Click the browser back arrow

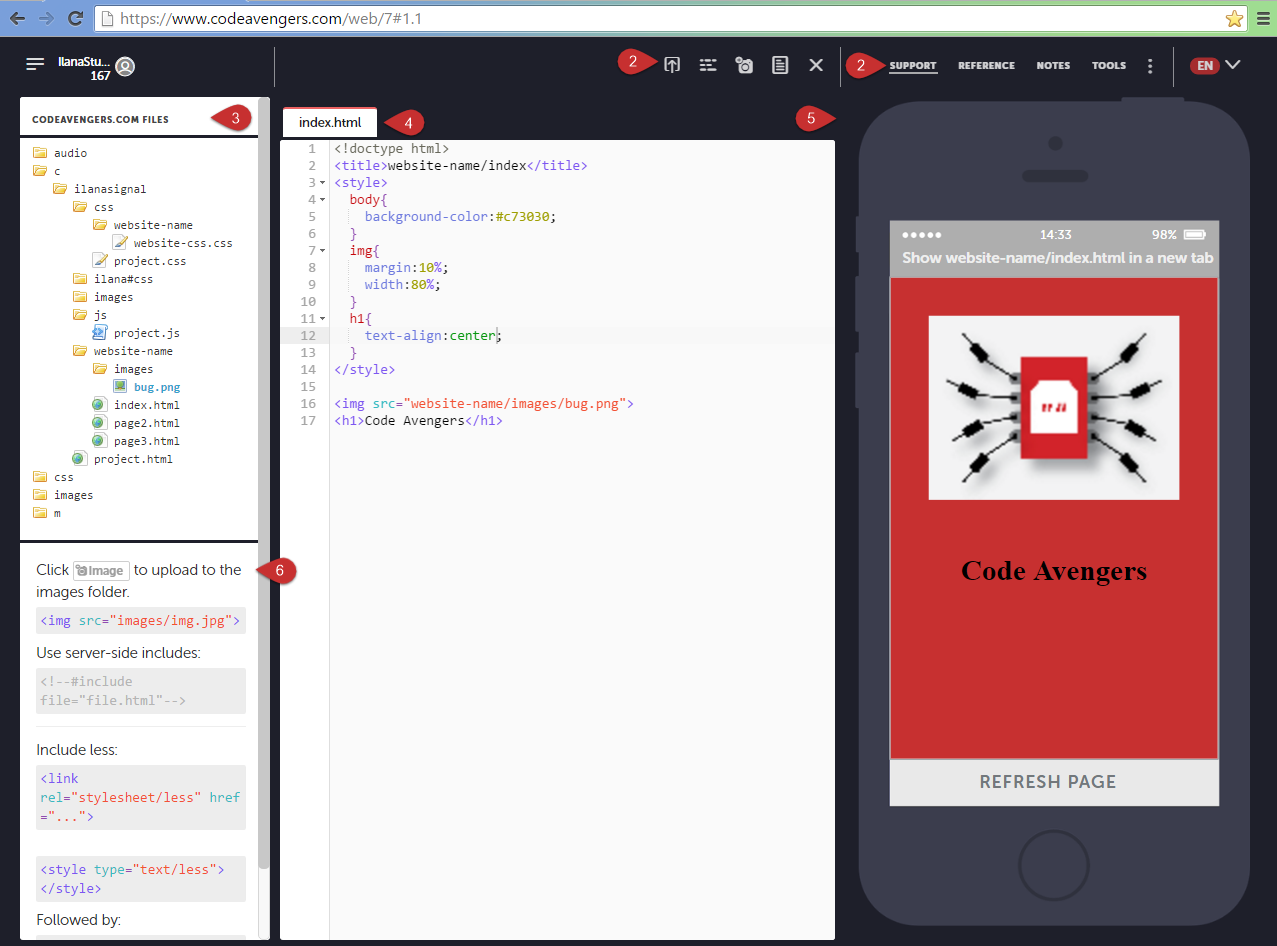click(17, 18)
